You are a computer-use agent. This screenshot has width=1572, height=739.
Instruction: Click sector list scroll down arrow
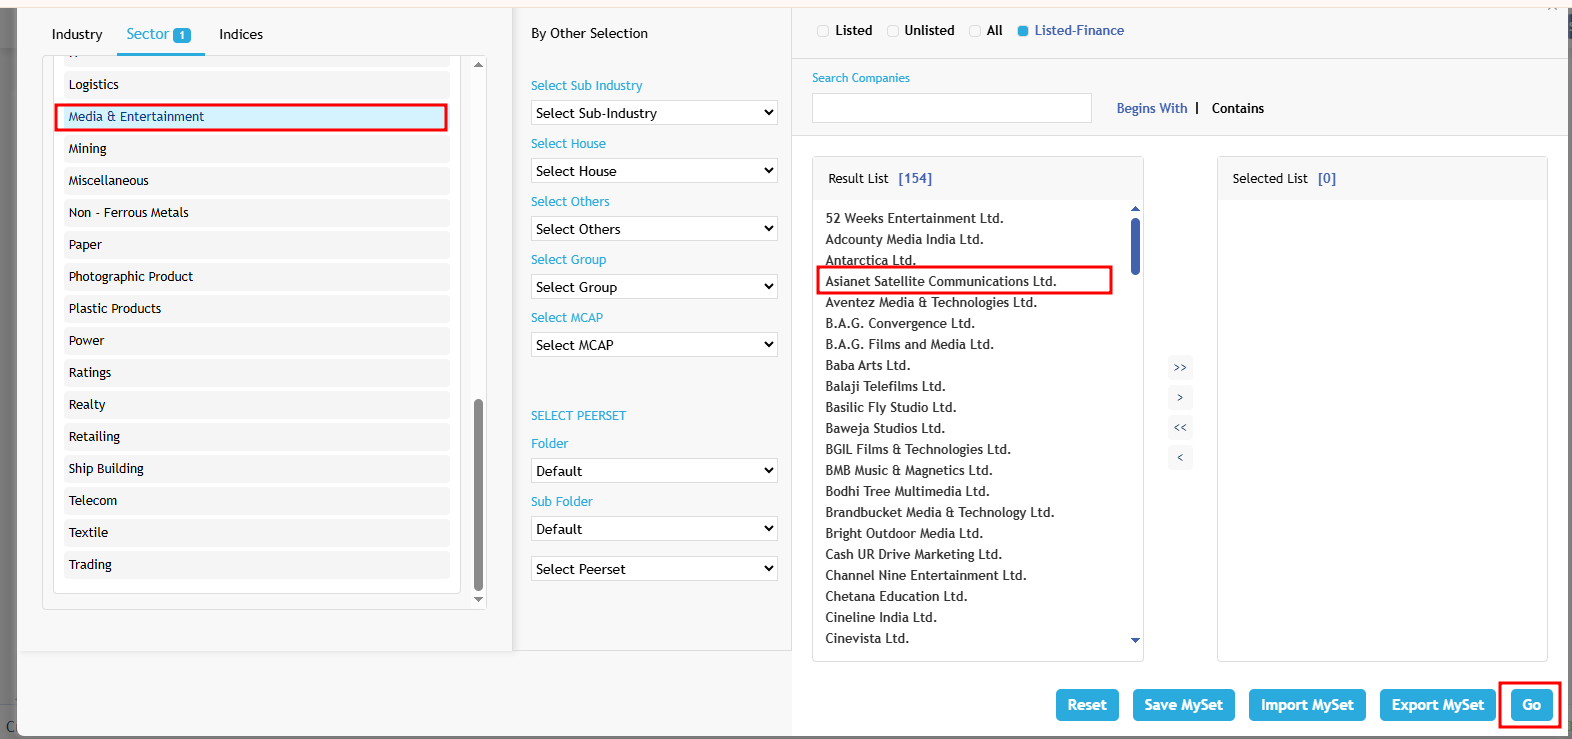point(478,600)
